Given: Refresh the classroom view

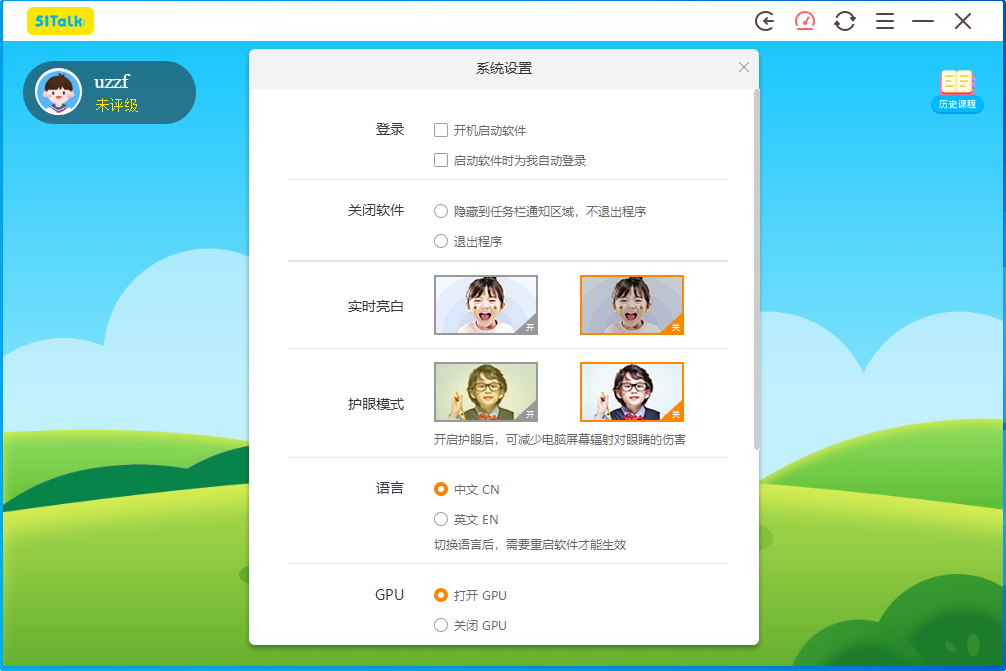Looking at the screenshot, I should (844, 20).
